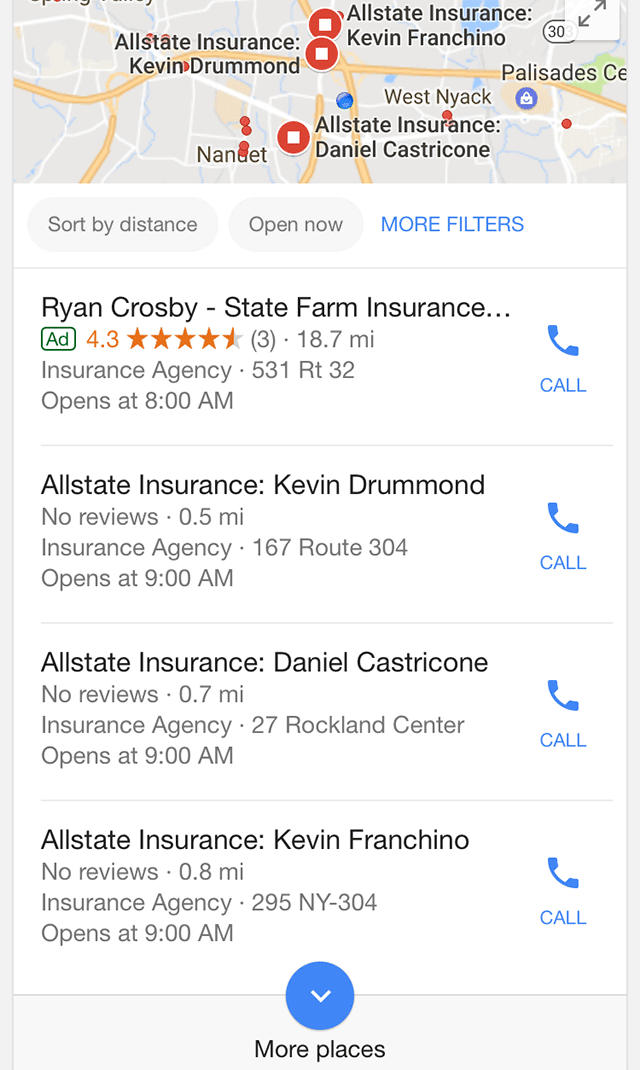The height and width of the screenshot is (1070, 640).
Task: Call Ryan Crosby State Farm phone icon
Action: click(563, 342)
